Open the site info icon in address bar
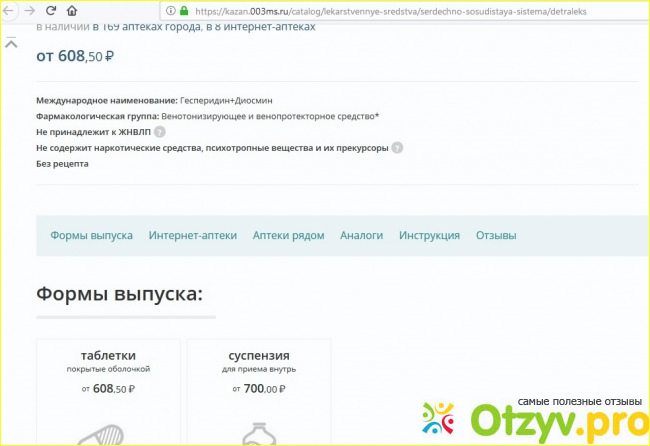 [168, 11]
